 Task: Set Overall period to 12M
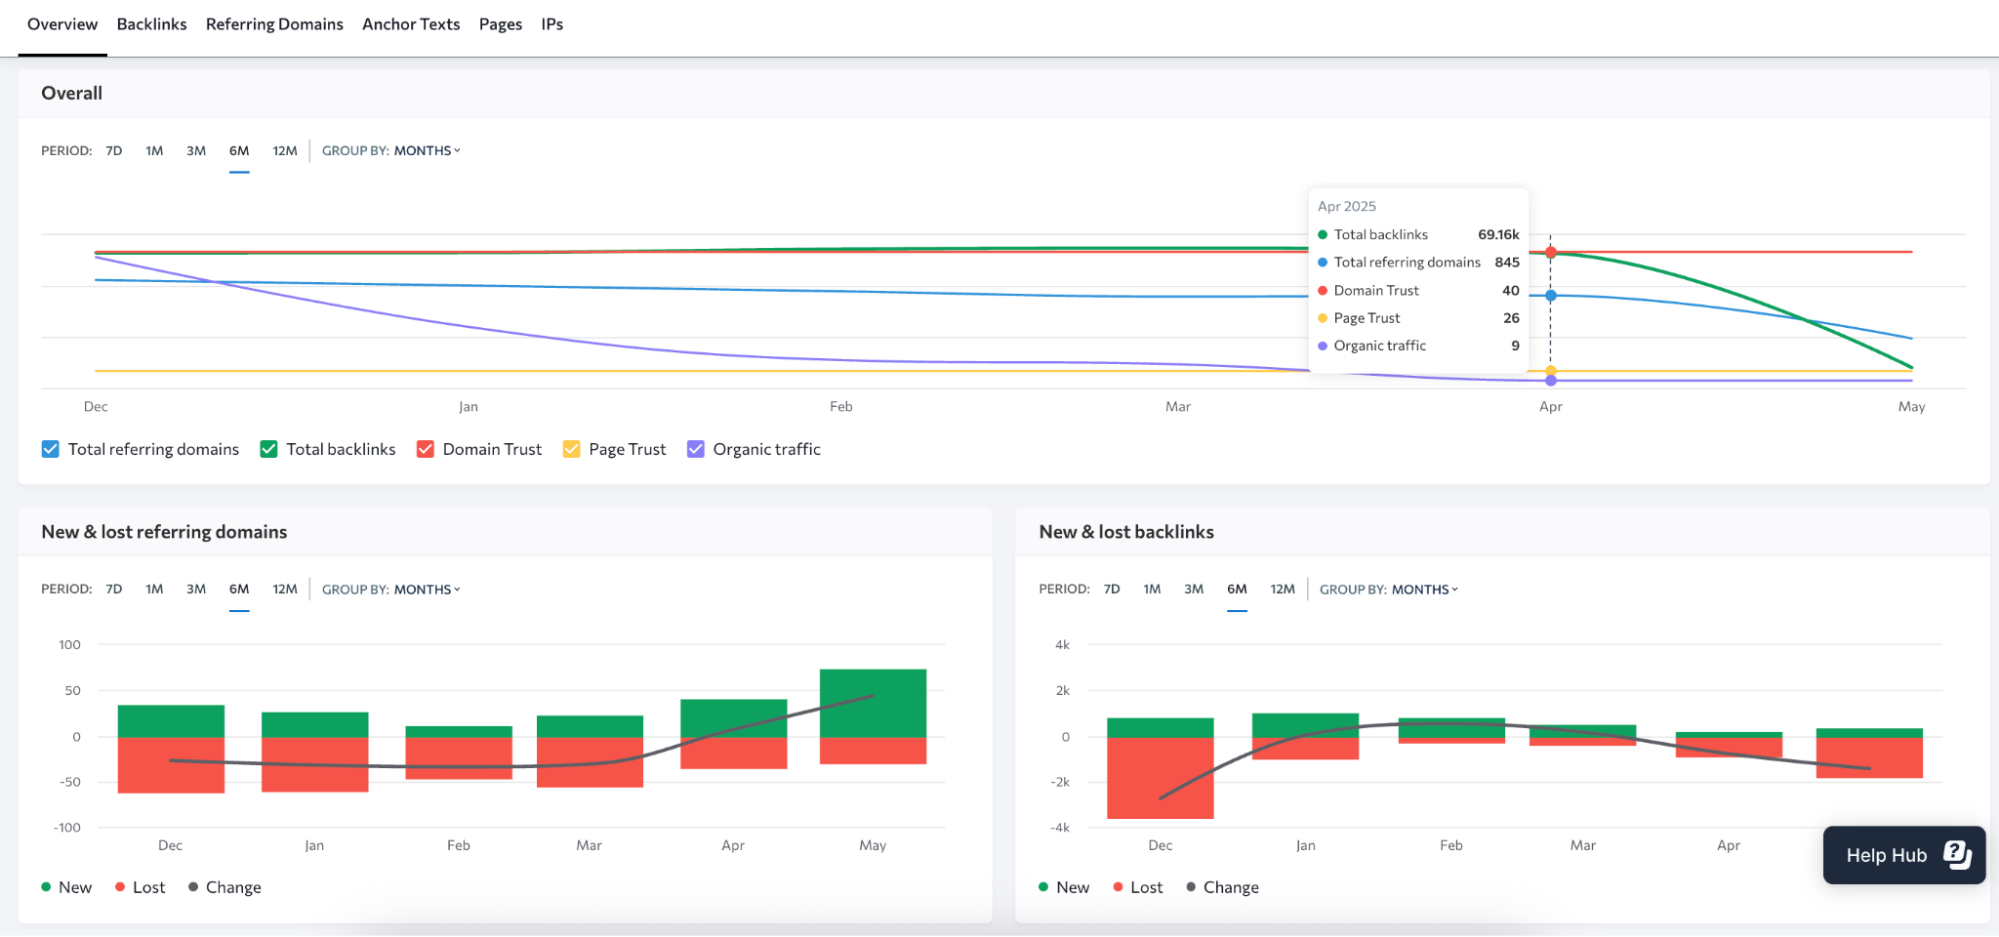285,151
